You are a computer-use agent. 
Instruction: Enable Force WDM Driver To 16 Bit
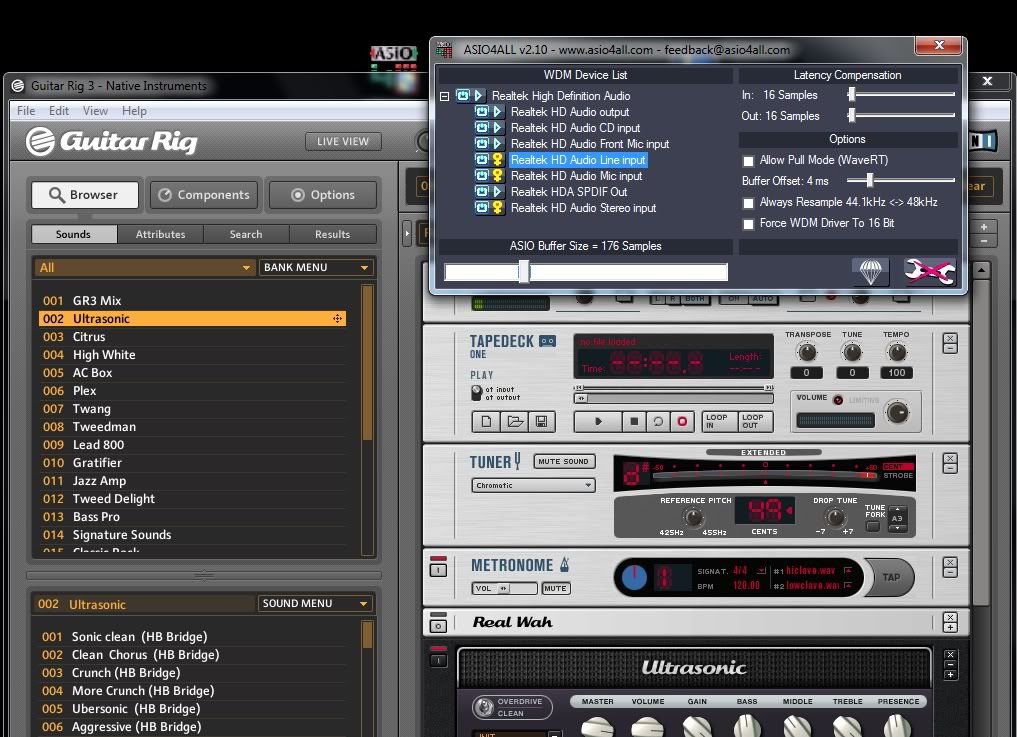748,224
